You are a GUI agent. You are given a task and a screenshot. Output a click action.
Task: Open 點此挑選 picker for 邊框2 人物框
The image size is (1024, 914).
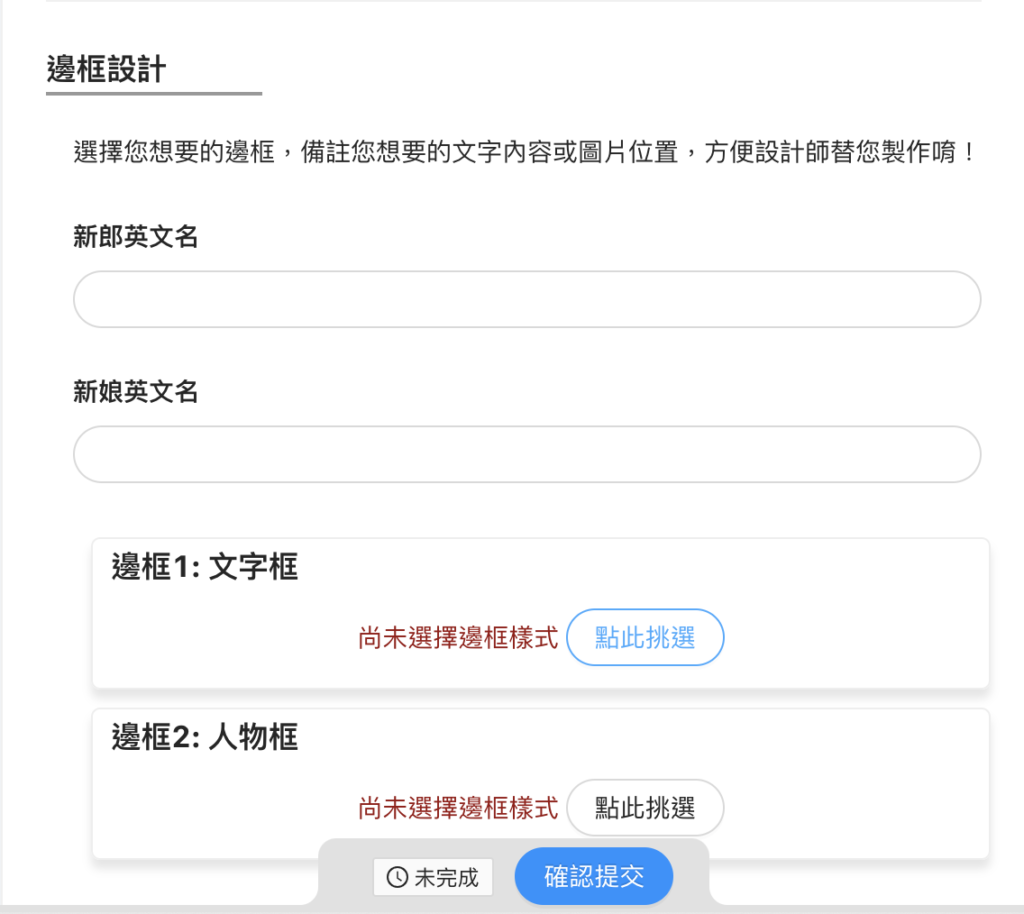point(645,808)
